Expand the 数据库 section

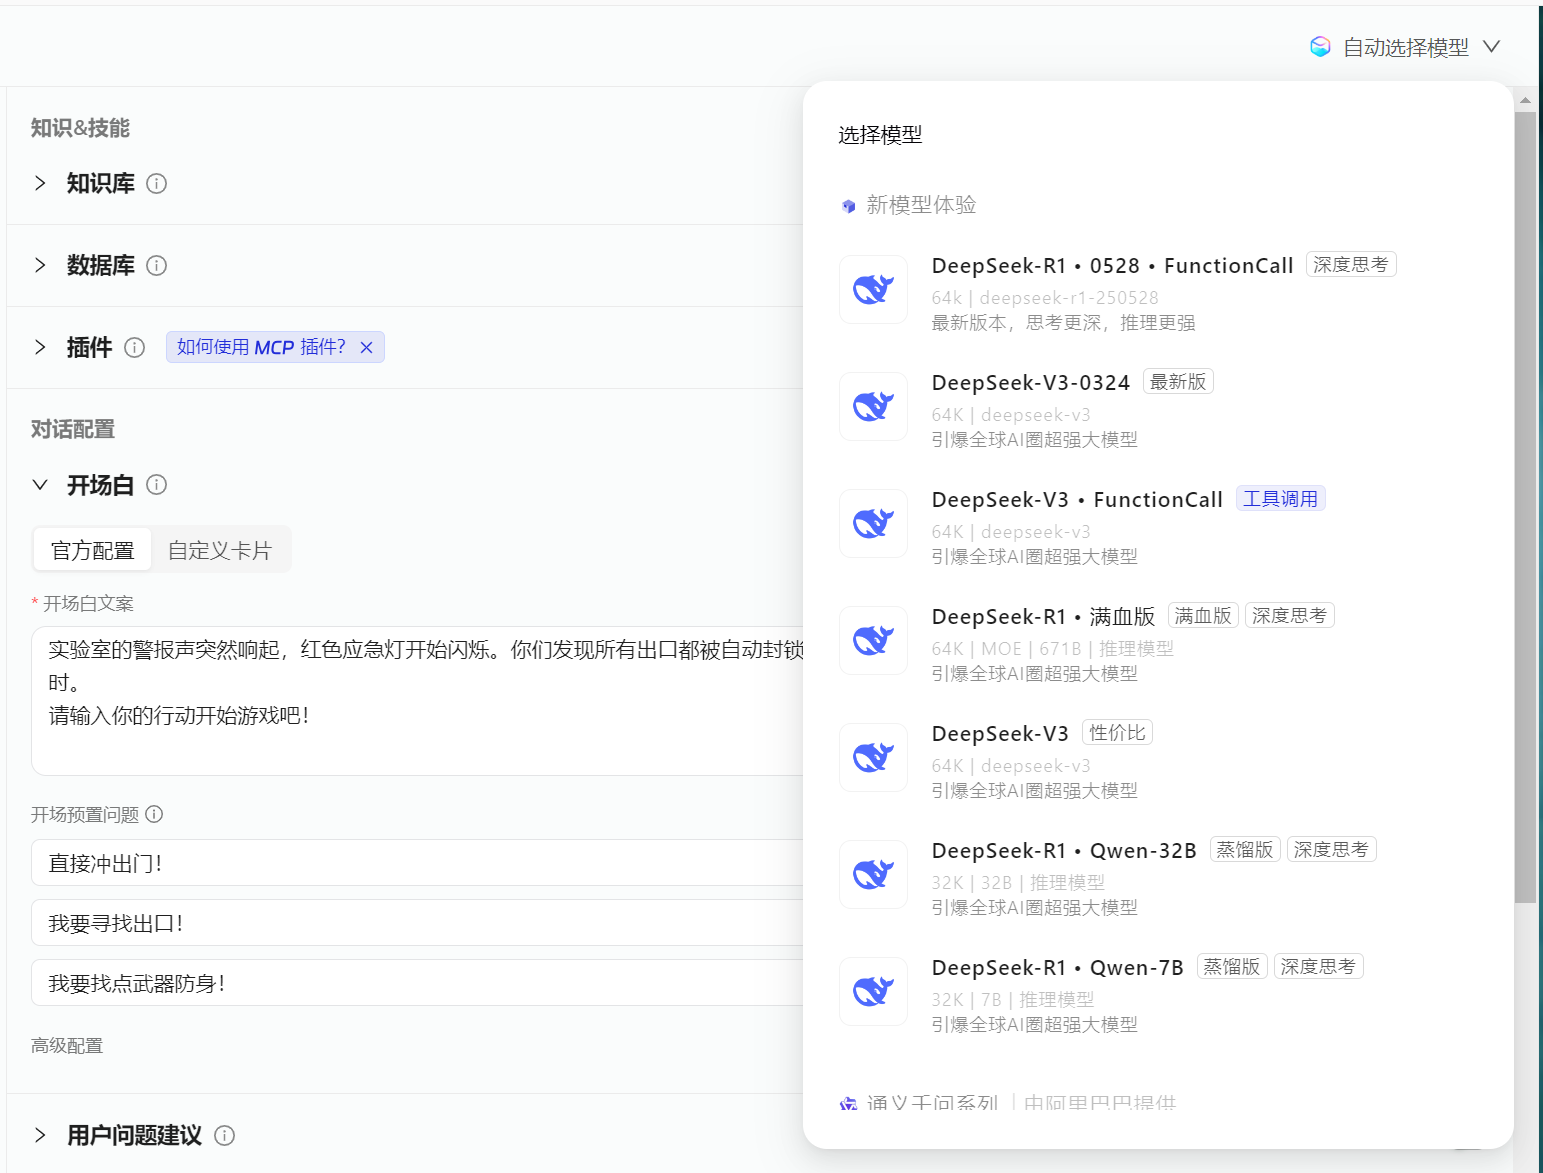click(x=40, y=265)
